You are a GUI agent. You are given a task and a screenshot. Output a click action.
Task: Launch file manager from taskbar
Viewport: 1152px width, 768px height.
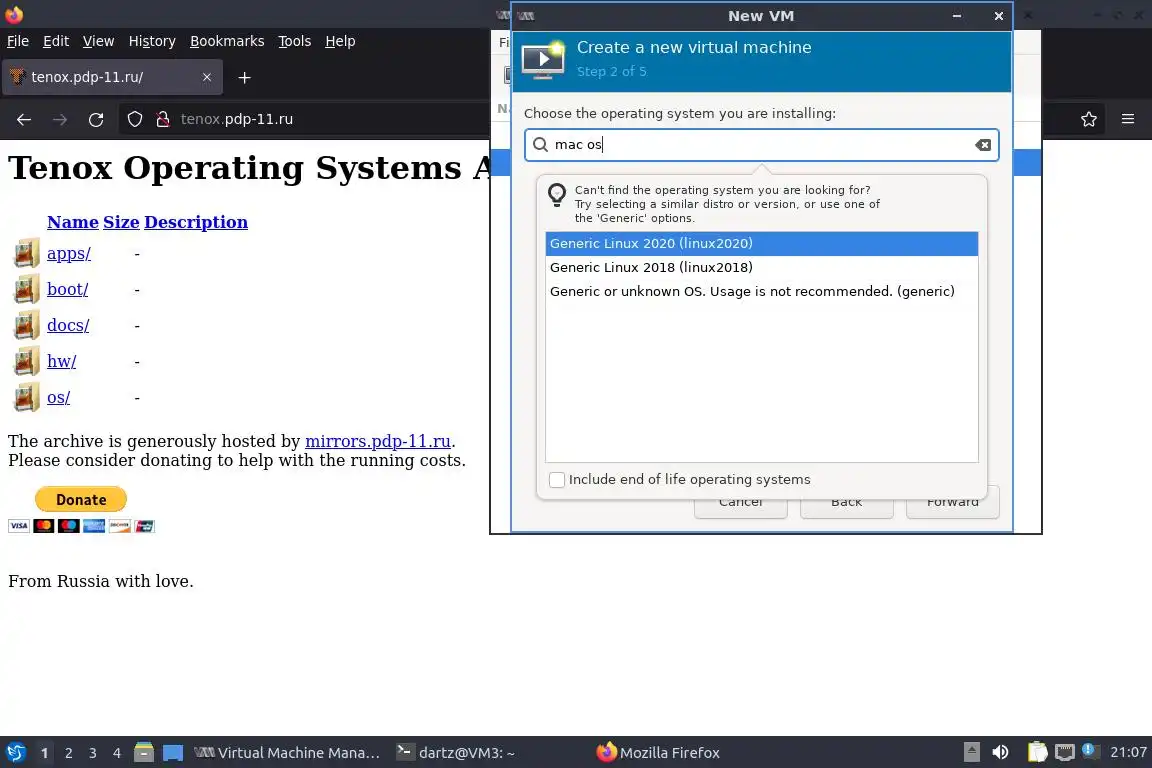click(144, 753)
